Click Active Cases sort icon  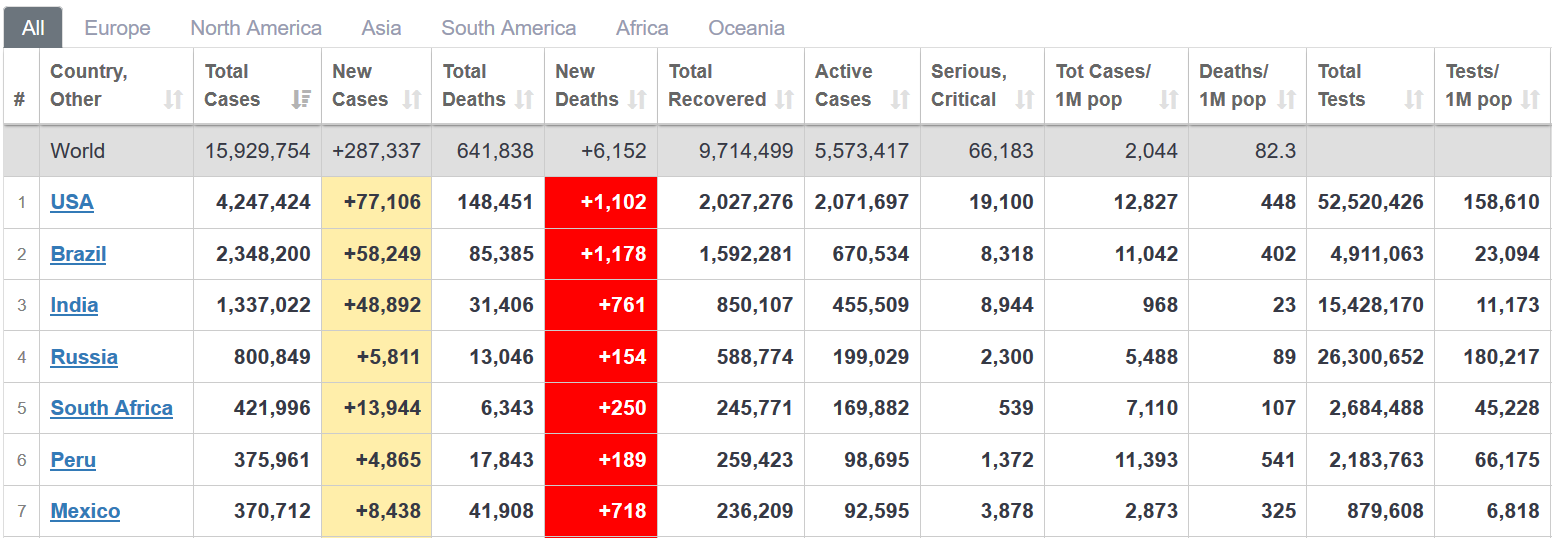[900, 100]
